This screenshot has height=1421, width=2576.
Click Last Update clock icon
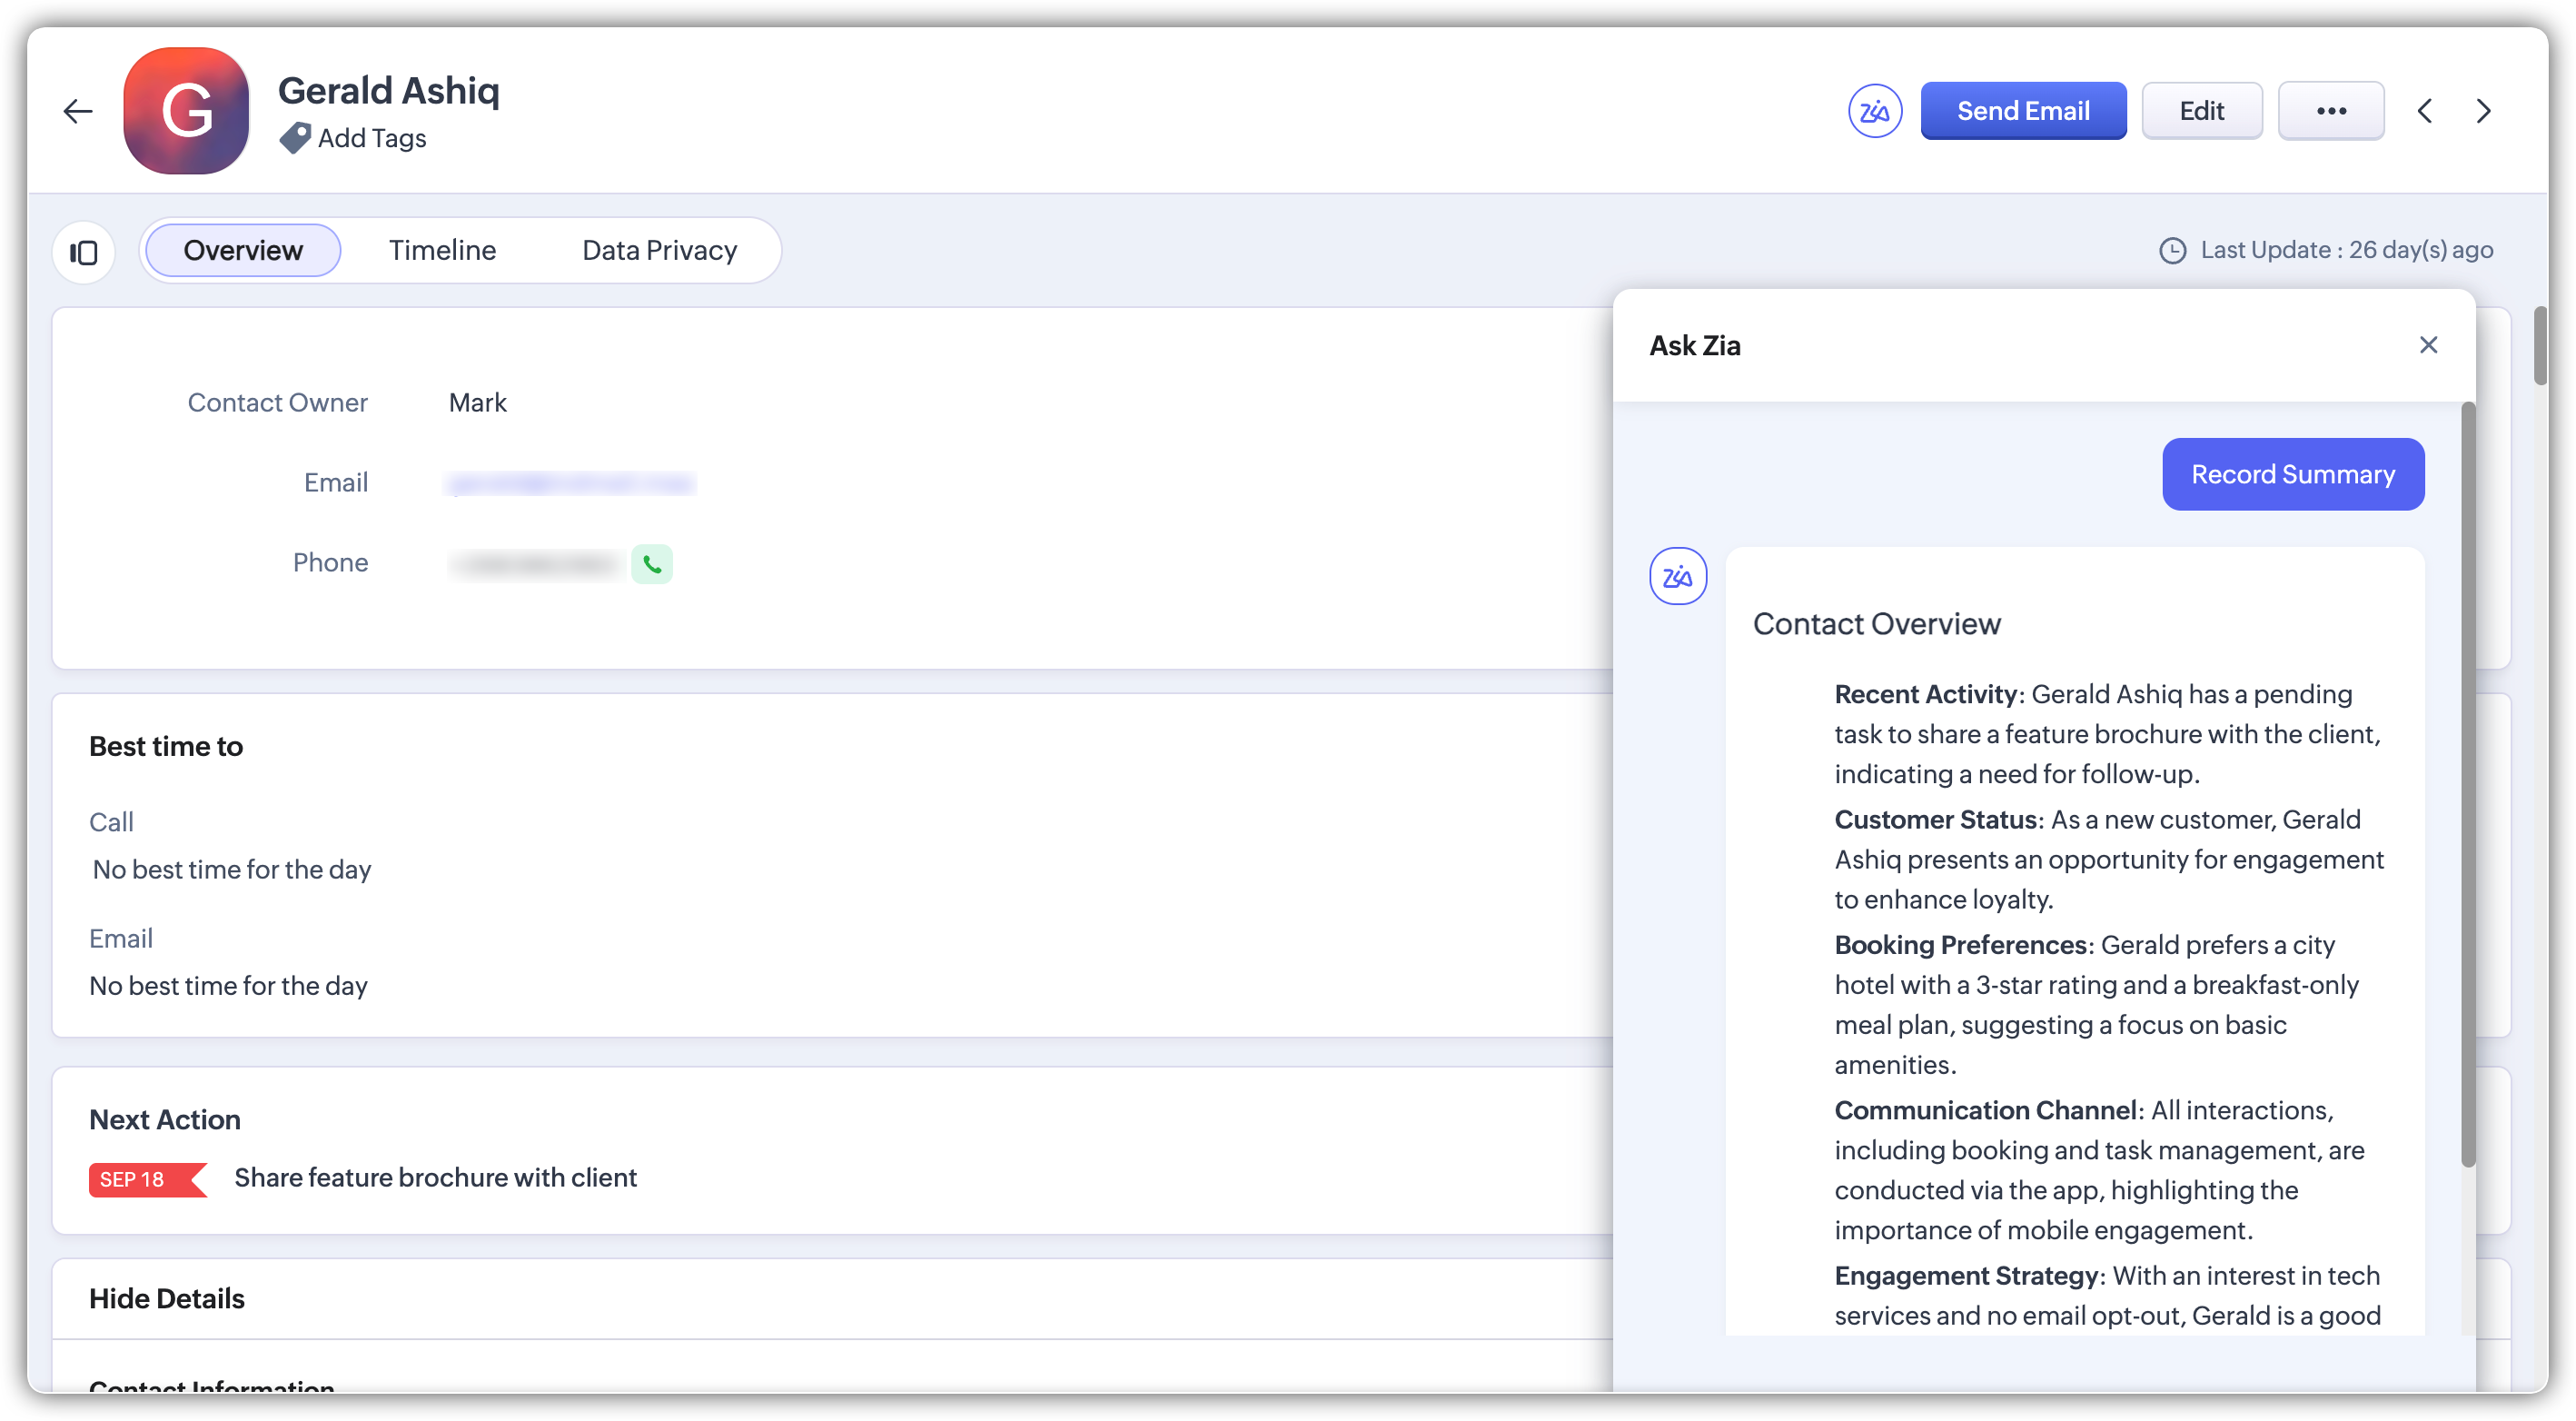click(x=2172, y=250)
